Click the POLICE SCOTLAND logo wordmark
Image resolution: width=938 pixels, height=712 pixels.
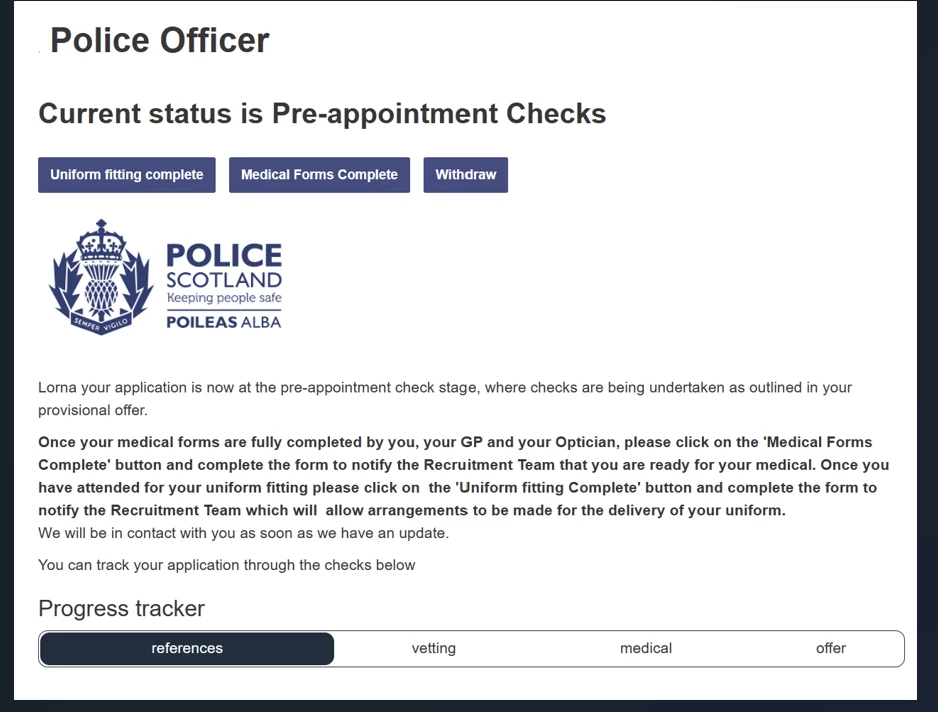(224, 266)
